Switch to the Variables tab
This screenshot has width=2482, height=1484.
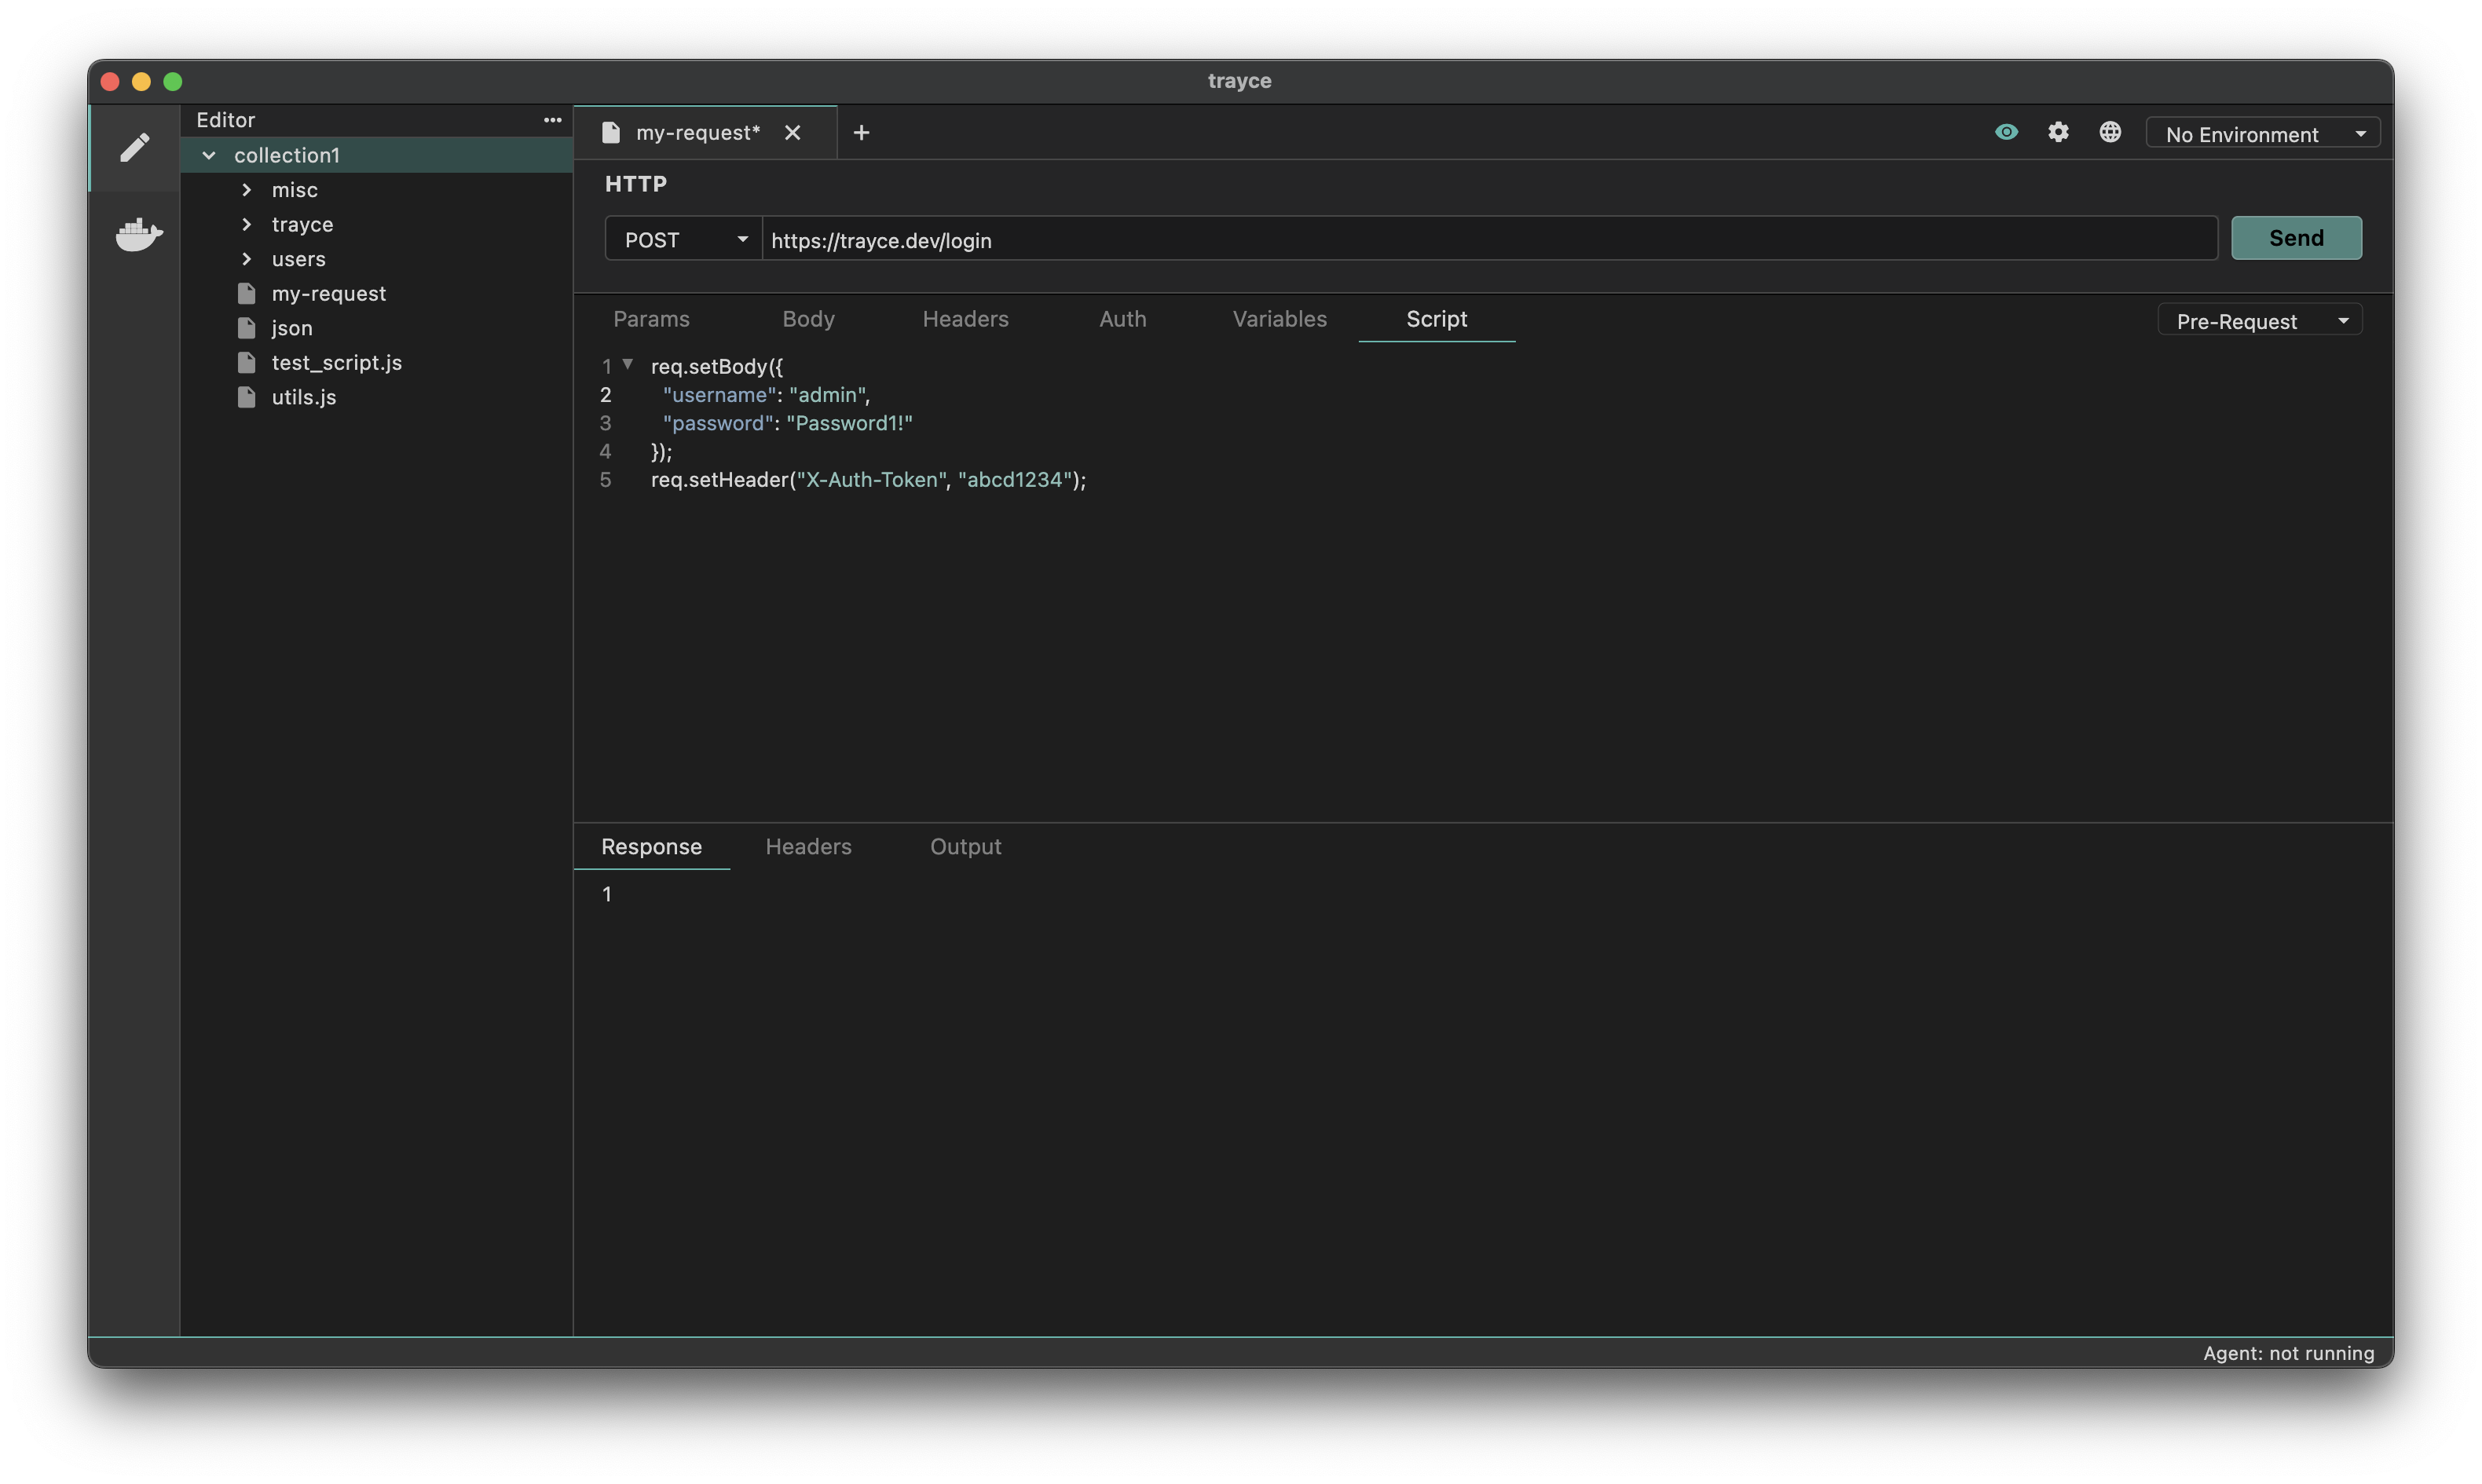click(1280, 319)
